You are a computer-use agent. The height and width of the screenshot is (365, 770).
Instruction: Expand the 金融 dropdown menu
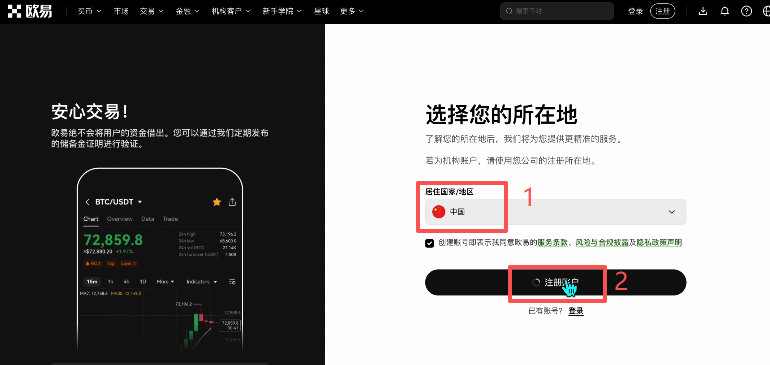click(x=188, y=11)
